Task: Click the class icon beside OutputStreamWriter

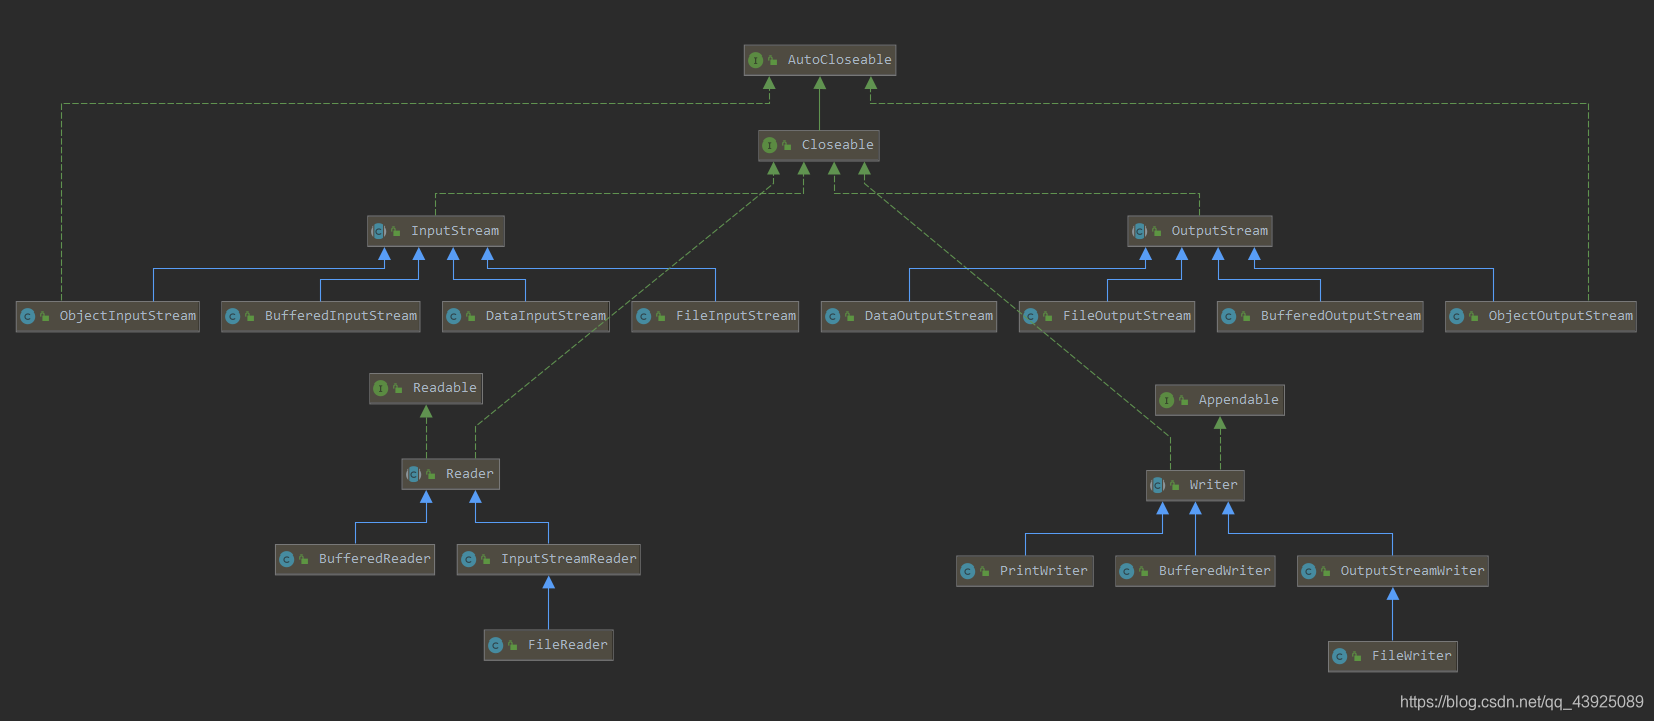Action: [1309, 571]
